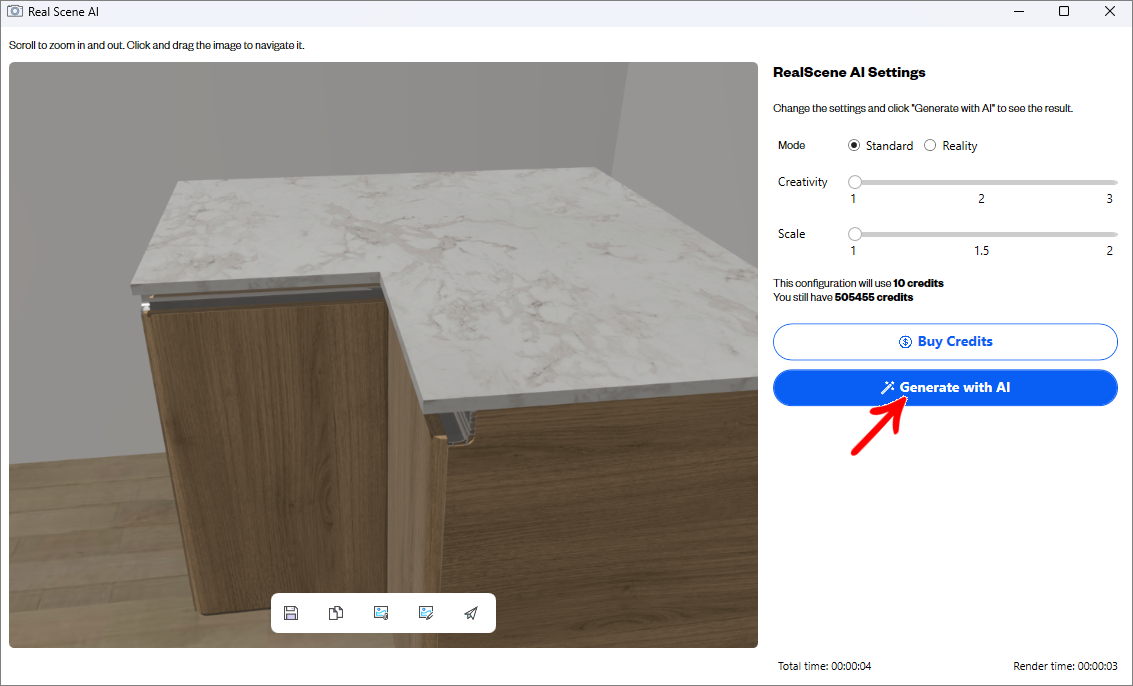
Task: Click the Real Scene AI camera icon
Action: click(x=15, y=12)
